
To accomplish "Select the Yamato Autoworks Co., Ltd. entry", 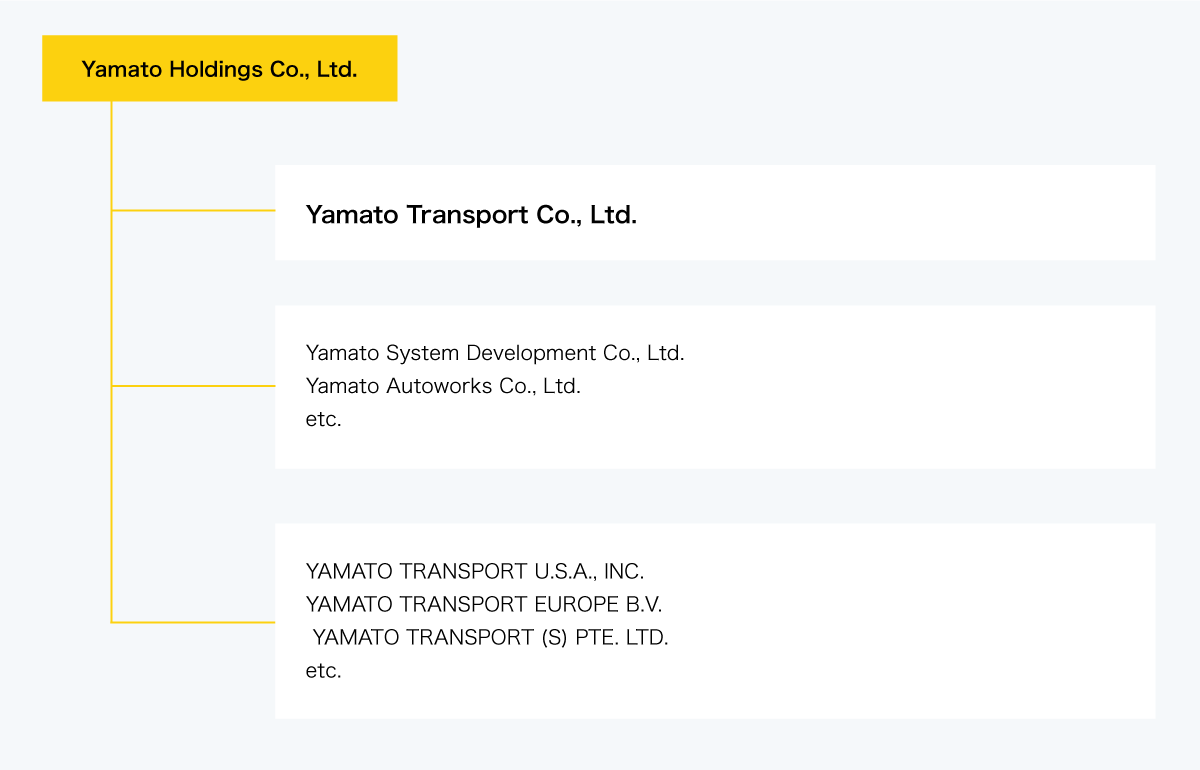I will 442,386.
